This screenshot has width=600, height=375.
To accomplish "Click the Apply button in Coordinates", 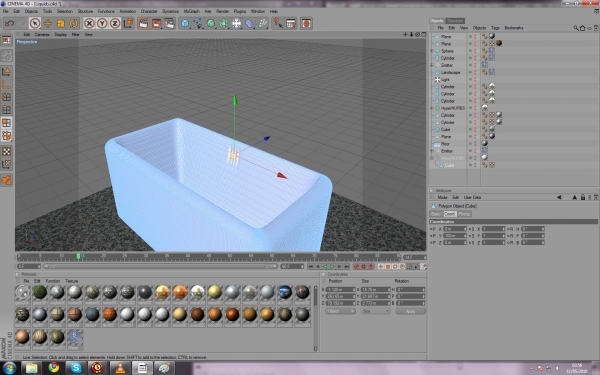I will point(410,311).
